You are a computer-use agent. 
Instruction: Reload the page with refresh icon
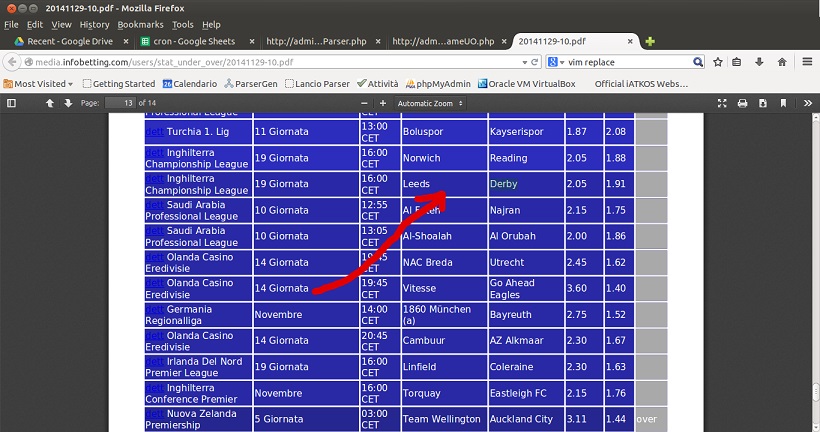[x=534, y=62]
